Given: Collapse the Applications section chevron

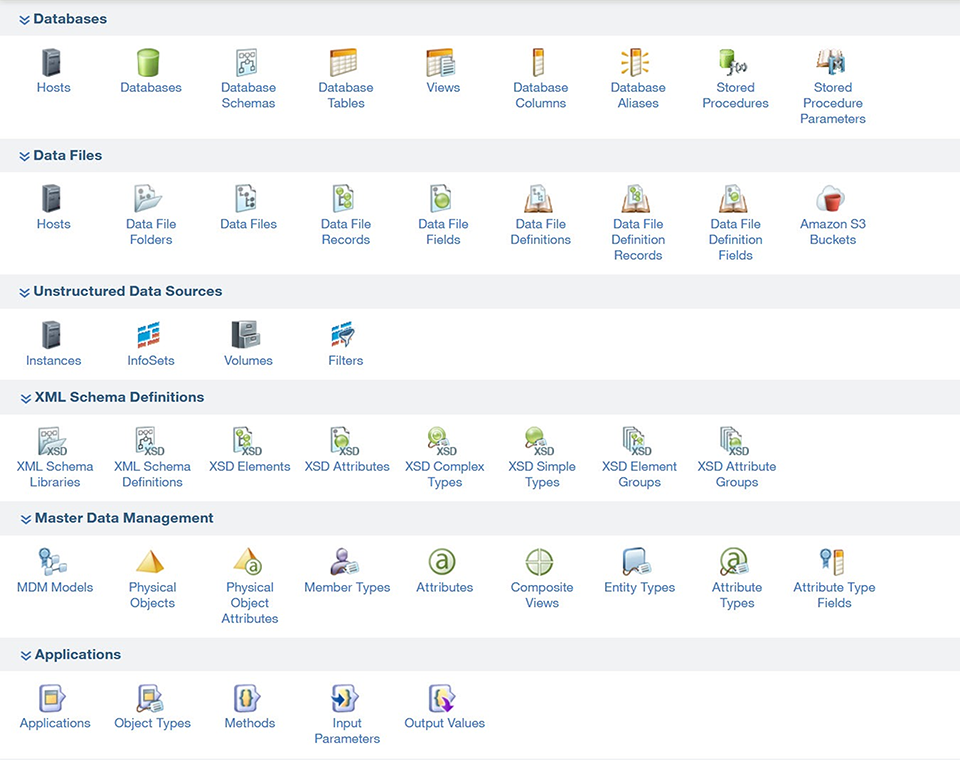Looking at the screenshot, I should click(x=26, y=656).
